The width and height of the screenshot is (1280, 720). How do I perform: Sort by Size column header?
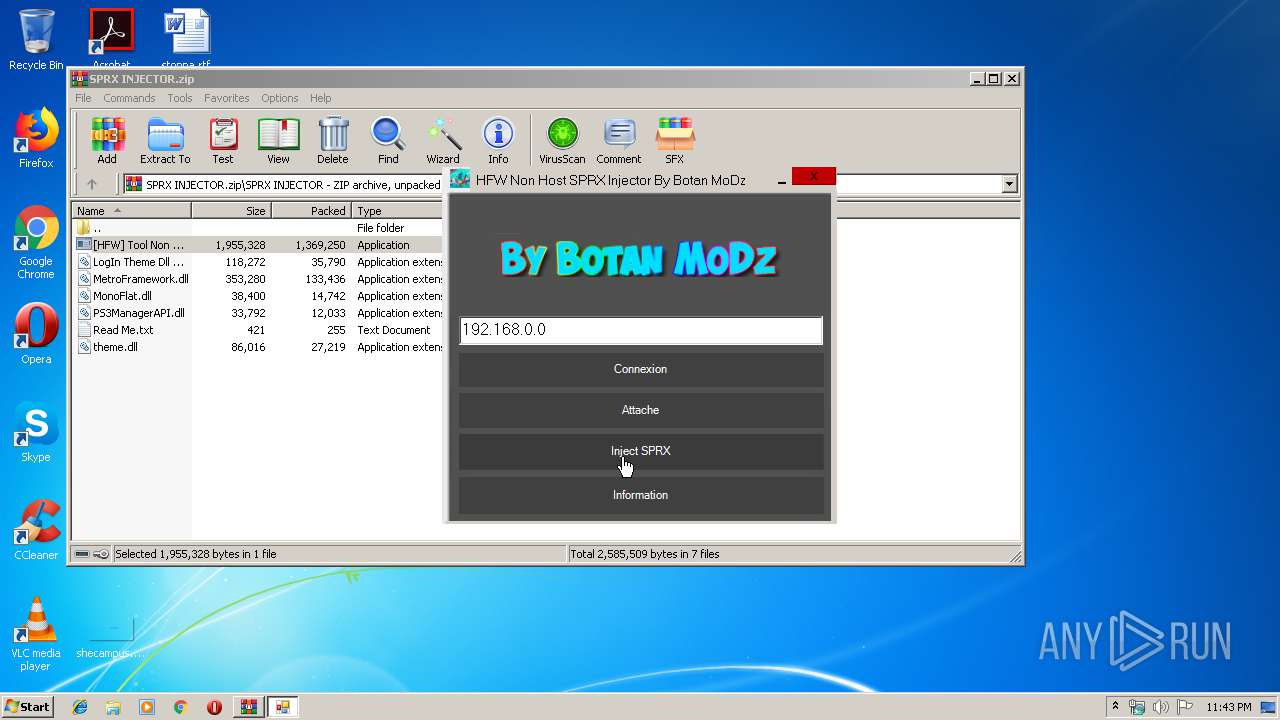[231, 210]
